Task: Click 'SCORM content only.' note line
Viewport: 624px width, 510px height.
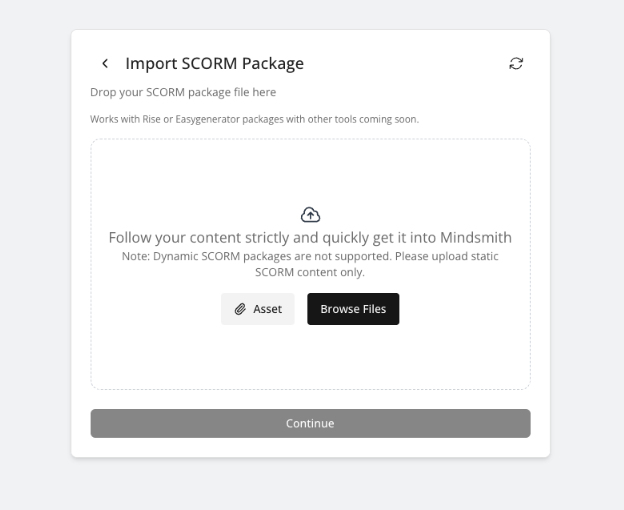Action: pyautogui.click(x=310, y=272)
